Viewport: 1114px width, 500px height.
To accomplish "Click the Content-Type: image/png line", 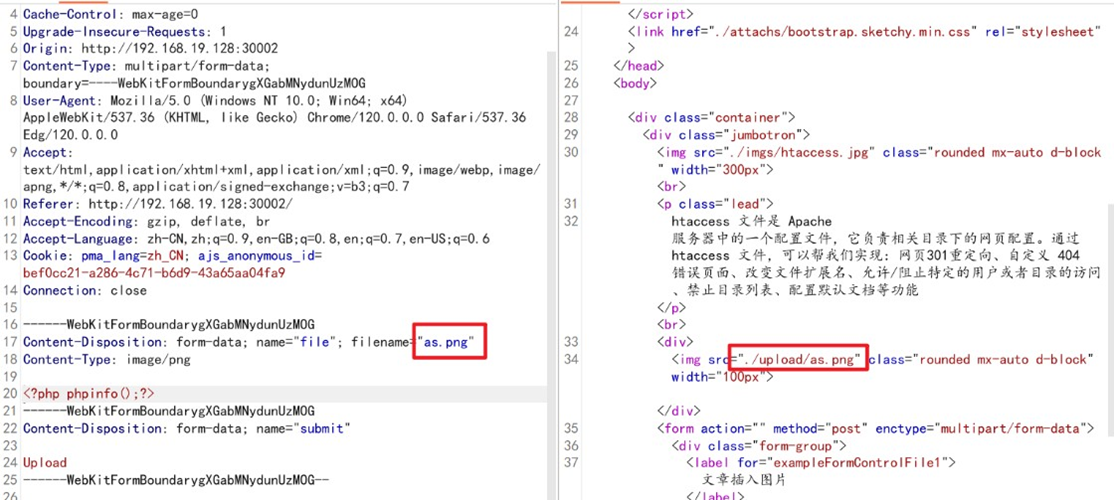I will coord(107,359).
